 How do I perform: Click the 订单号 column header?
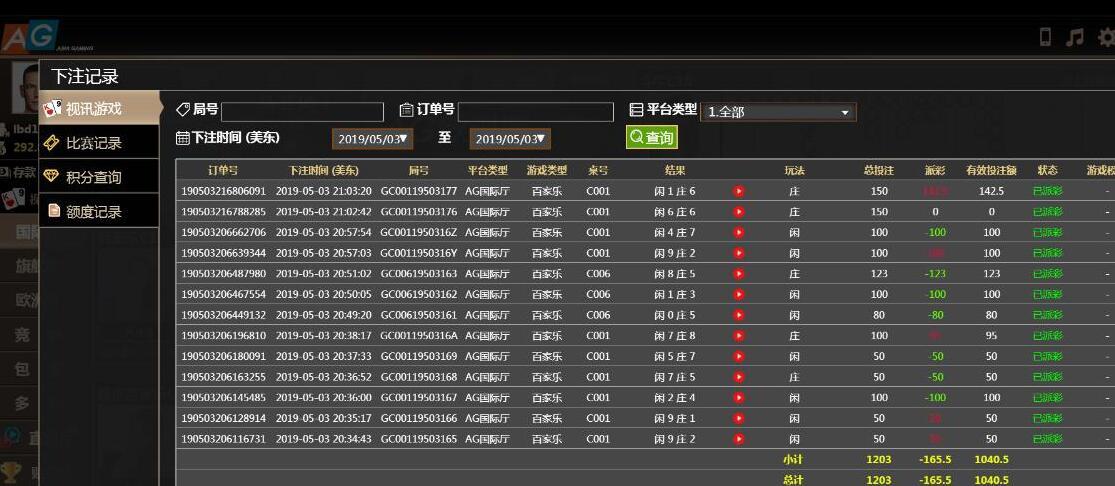pos(223,171)
